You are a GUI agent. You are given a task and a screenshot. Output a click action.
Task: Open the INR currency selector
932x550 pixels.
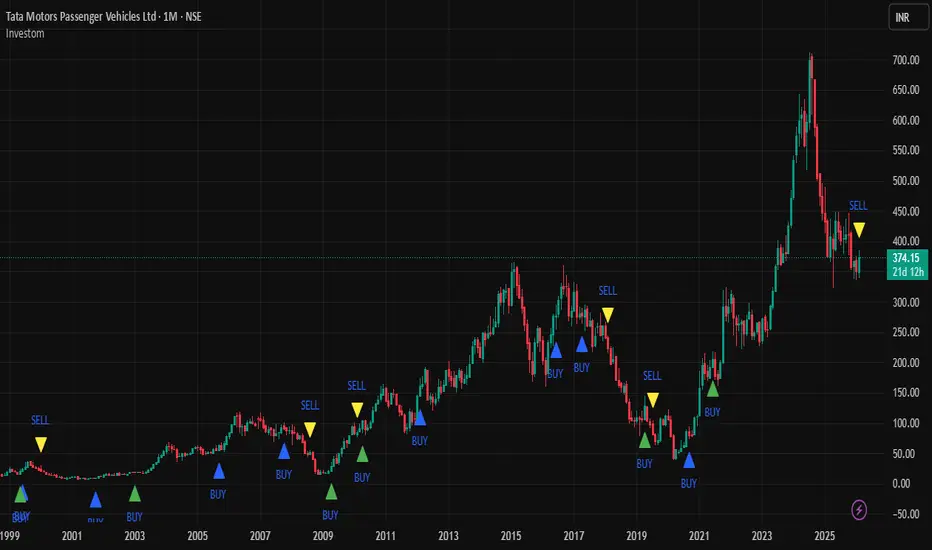[907, 17]
